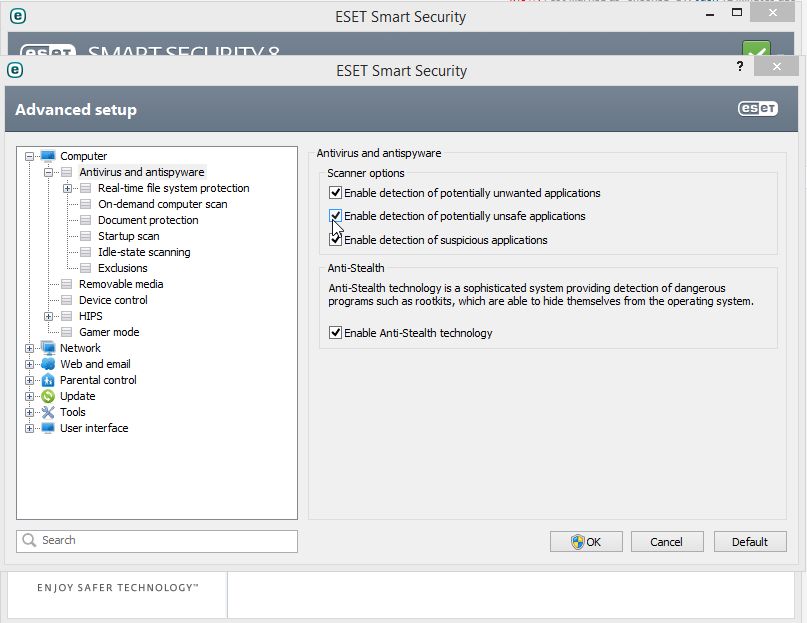Toggle detection of potentially unwanted applications

click(x=336, y=193)
